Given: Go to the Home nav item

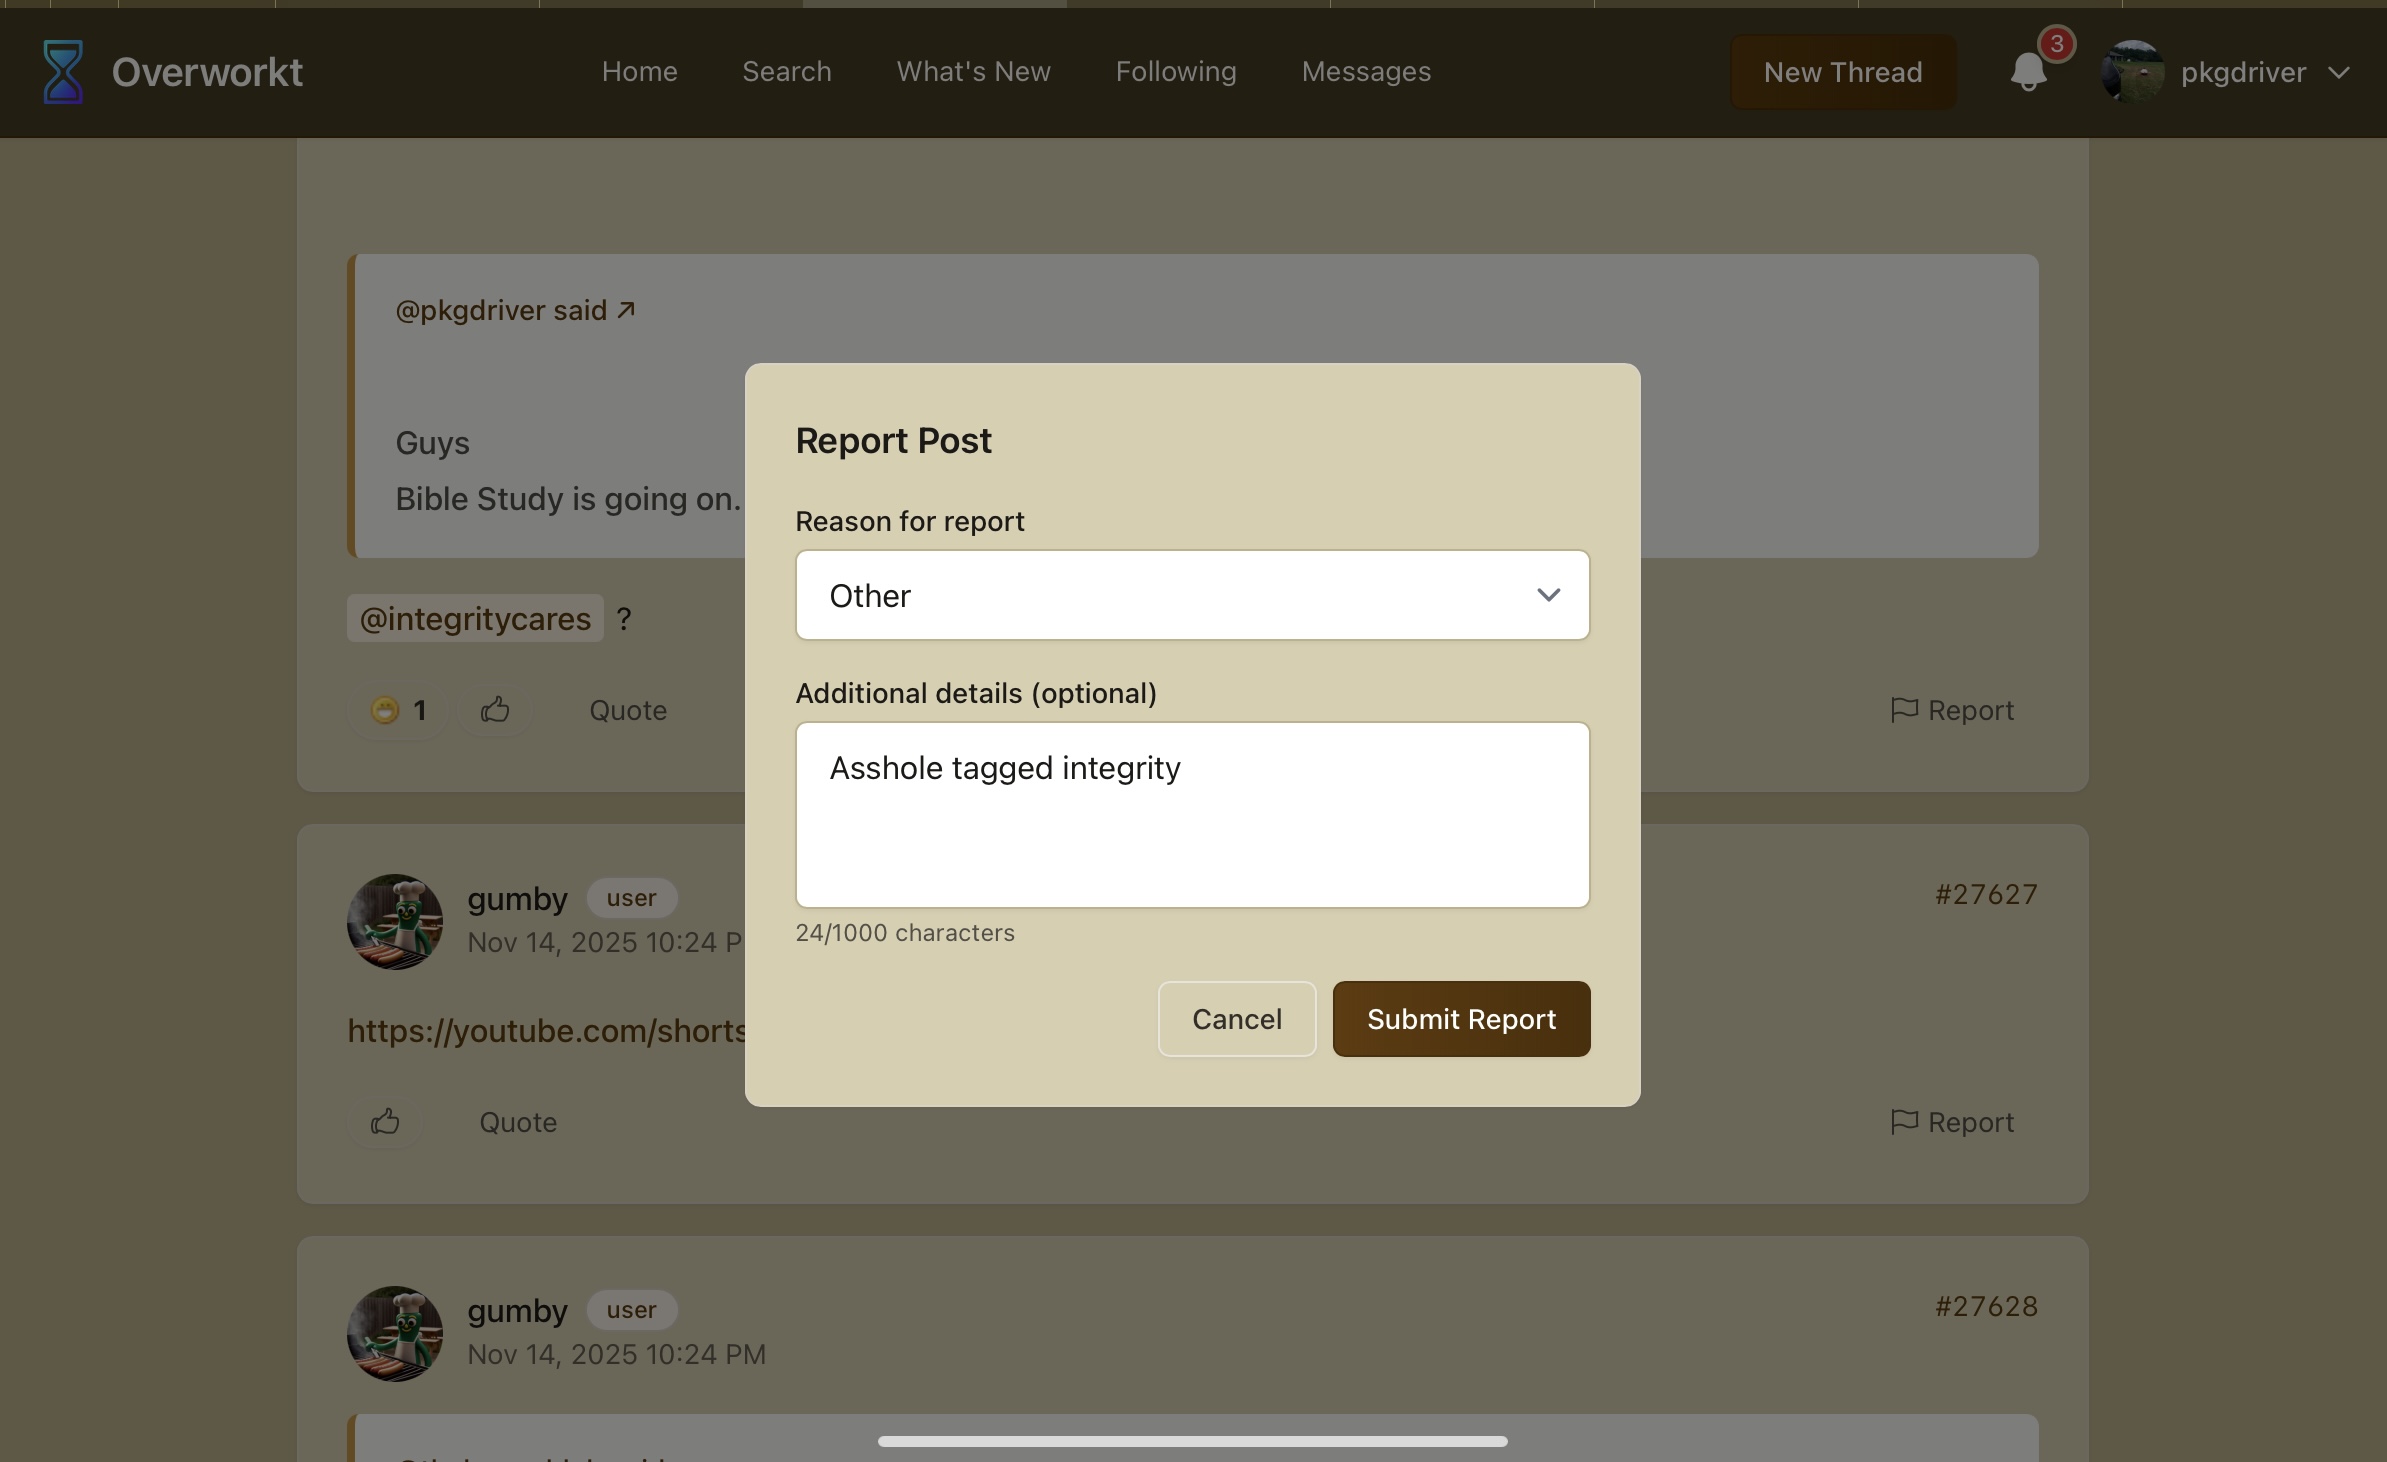Looking at the screenshot, I should [639, 72].
